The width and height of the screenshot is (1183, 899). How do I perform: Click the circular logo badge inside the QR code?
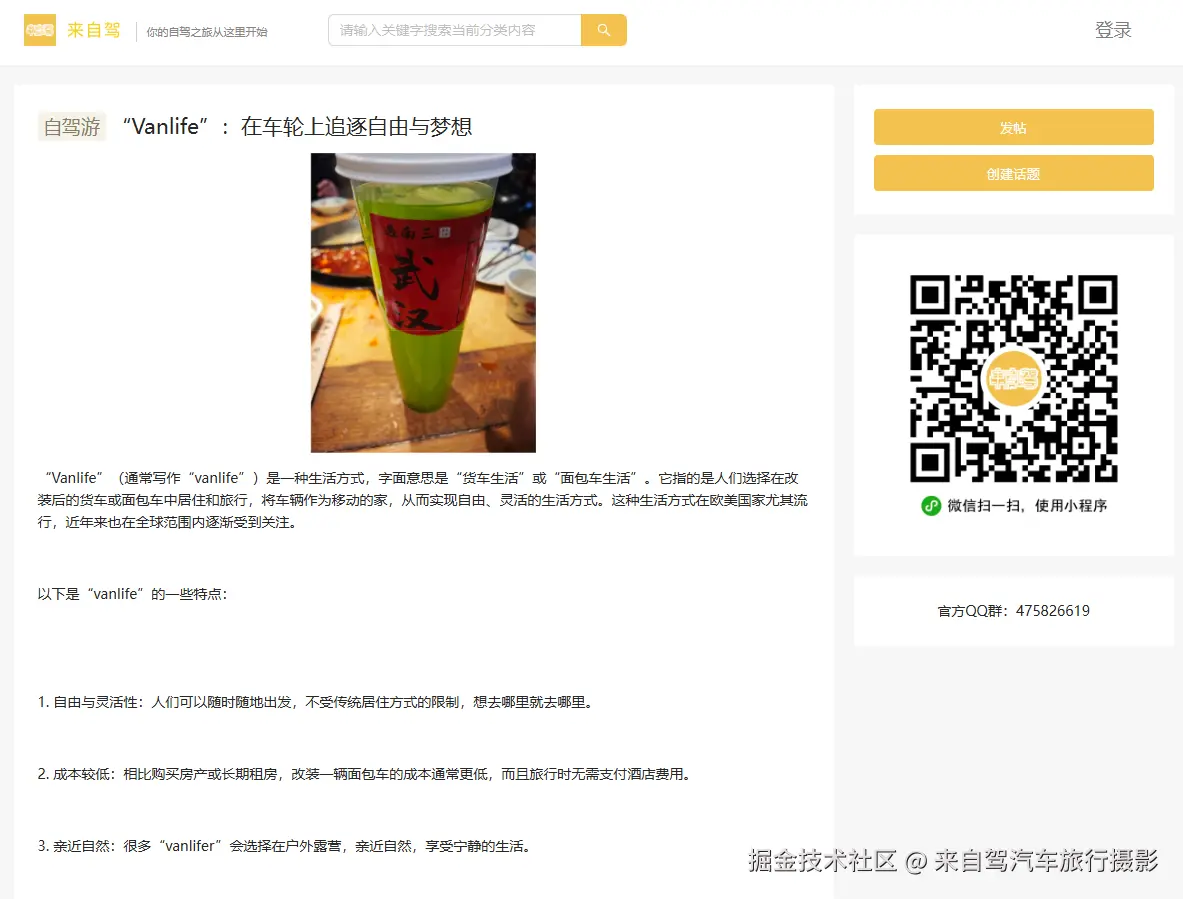coord(1013,379)
